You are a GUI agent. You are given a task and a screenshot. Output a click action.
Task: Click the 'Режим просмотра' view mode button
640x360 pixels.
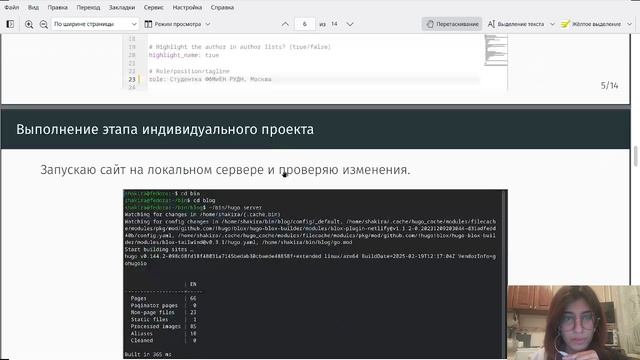(x=173, y=24)
